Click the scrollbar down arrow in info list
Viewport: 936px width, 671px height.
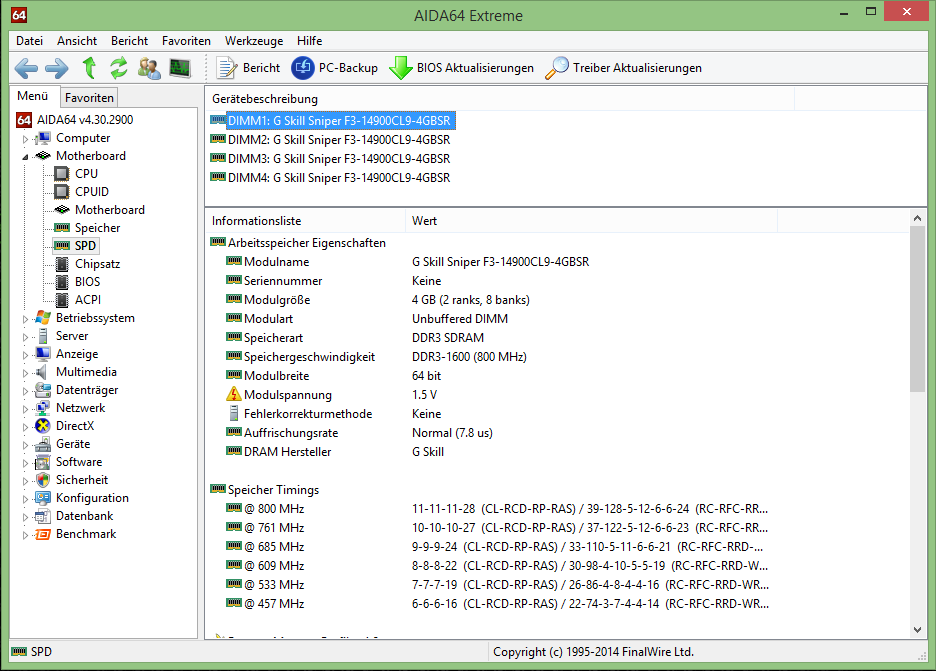click(917, 630)
